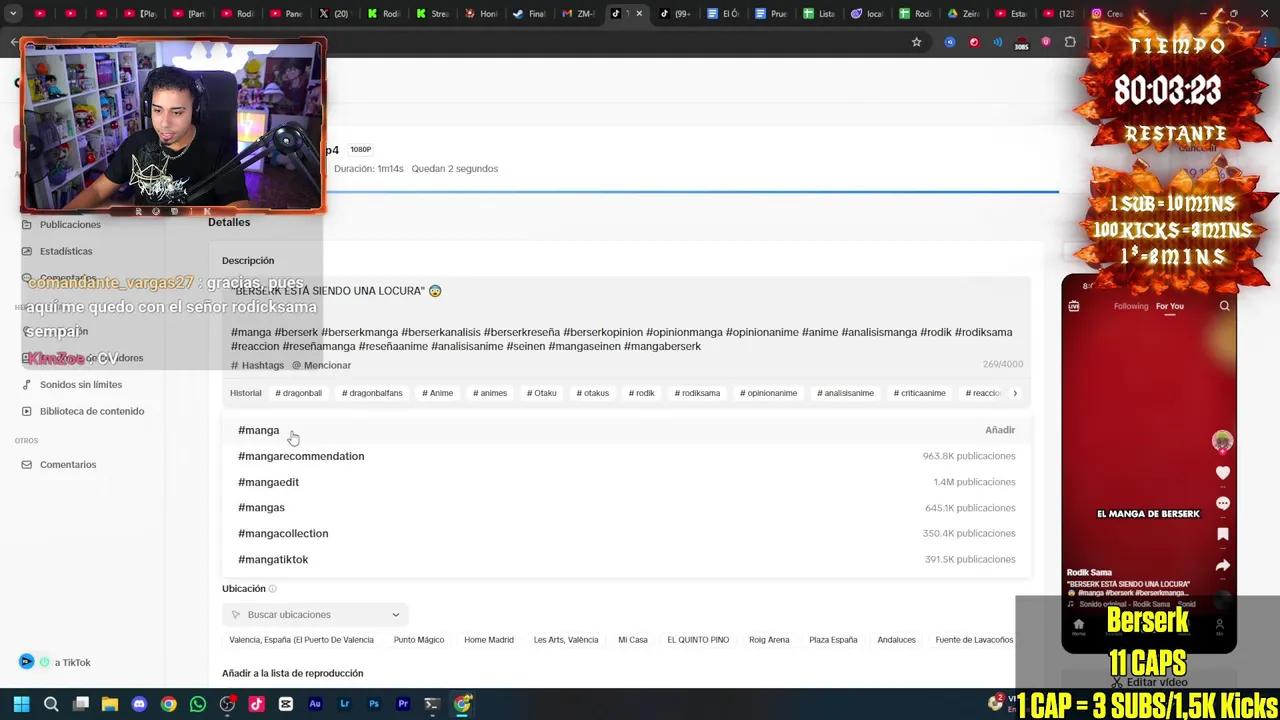The width and height of the screenshot is (1280, 720).
Task: Switch to the Instagram browser tab
Action: tap(1104, 14)
